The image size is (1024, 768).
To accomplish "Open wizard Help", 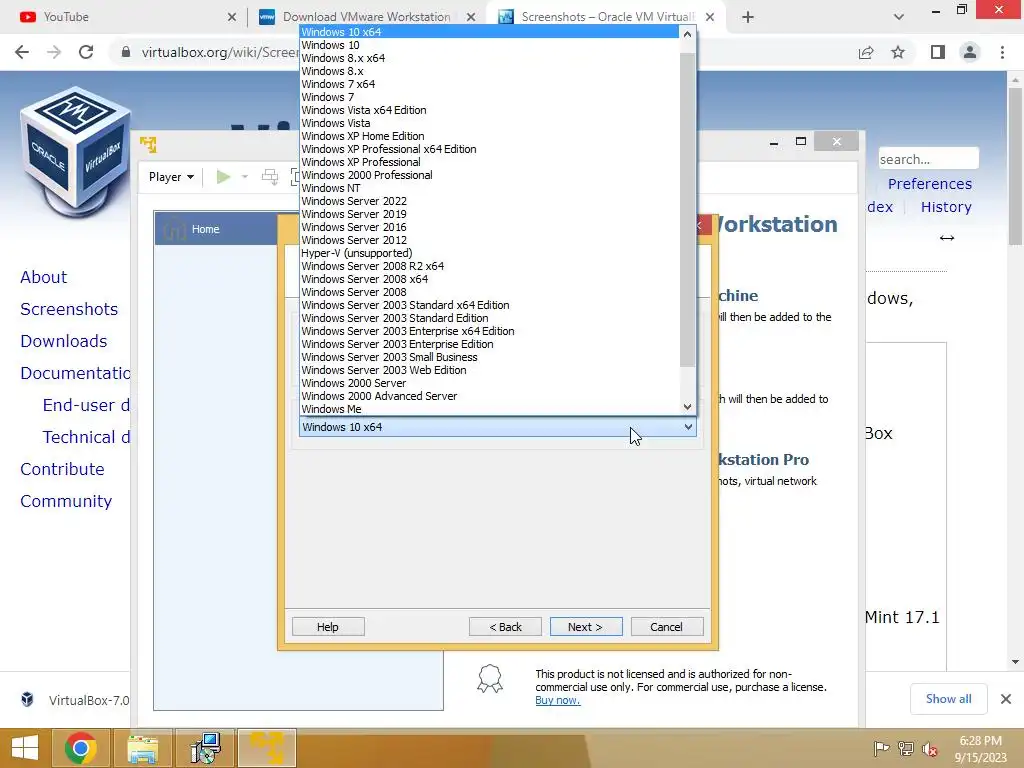I will point(328,627).
